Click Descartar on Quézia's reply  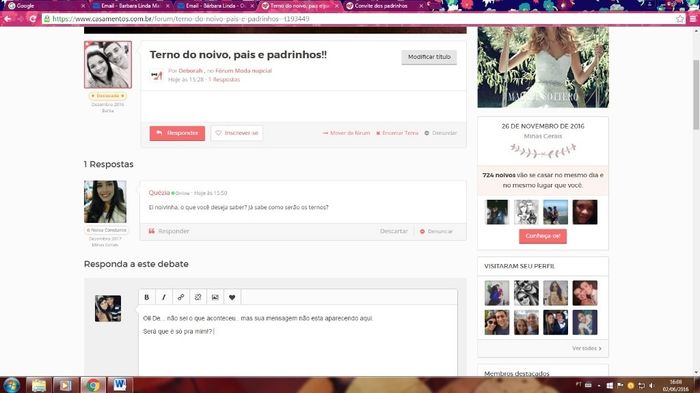[394, 231]
